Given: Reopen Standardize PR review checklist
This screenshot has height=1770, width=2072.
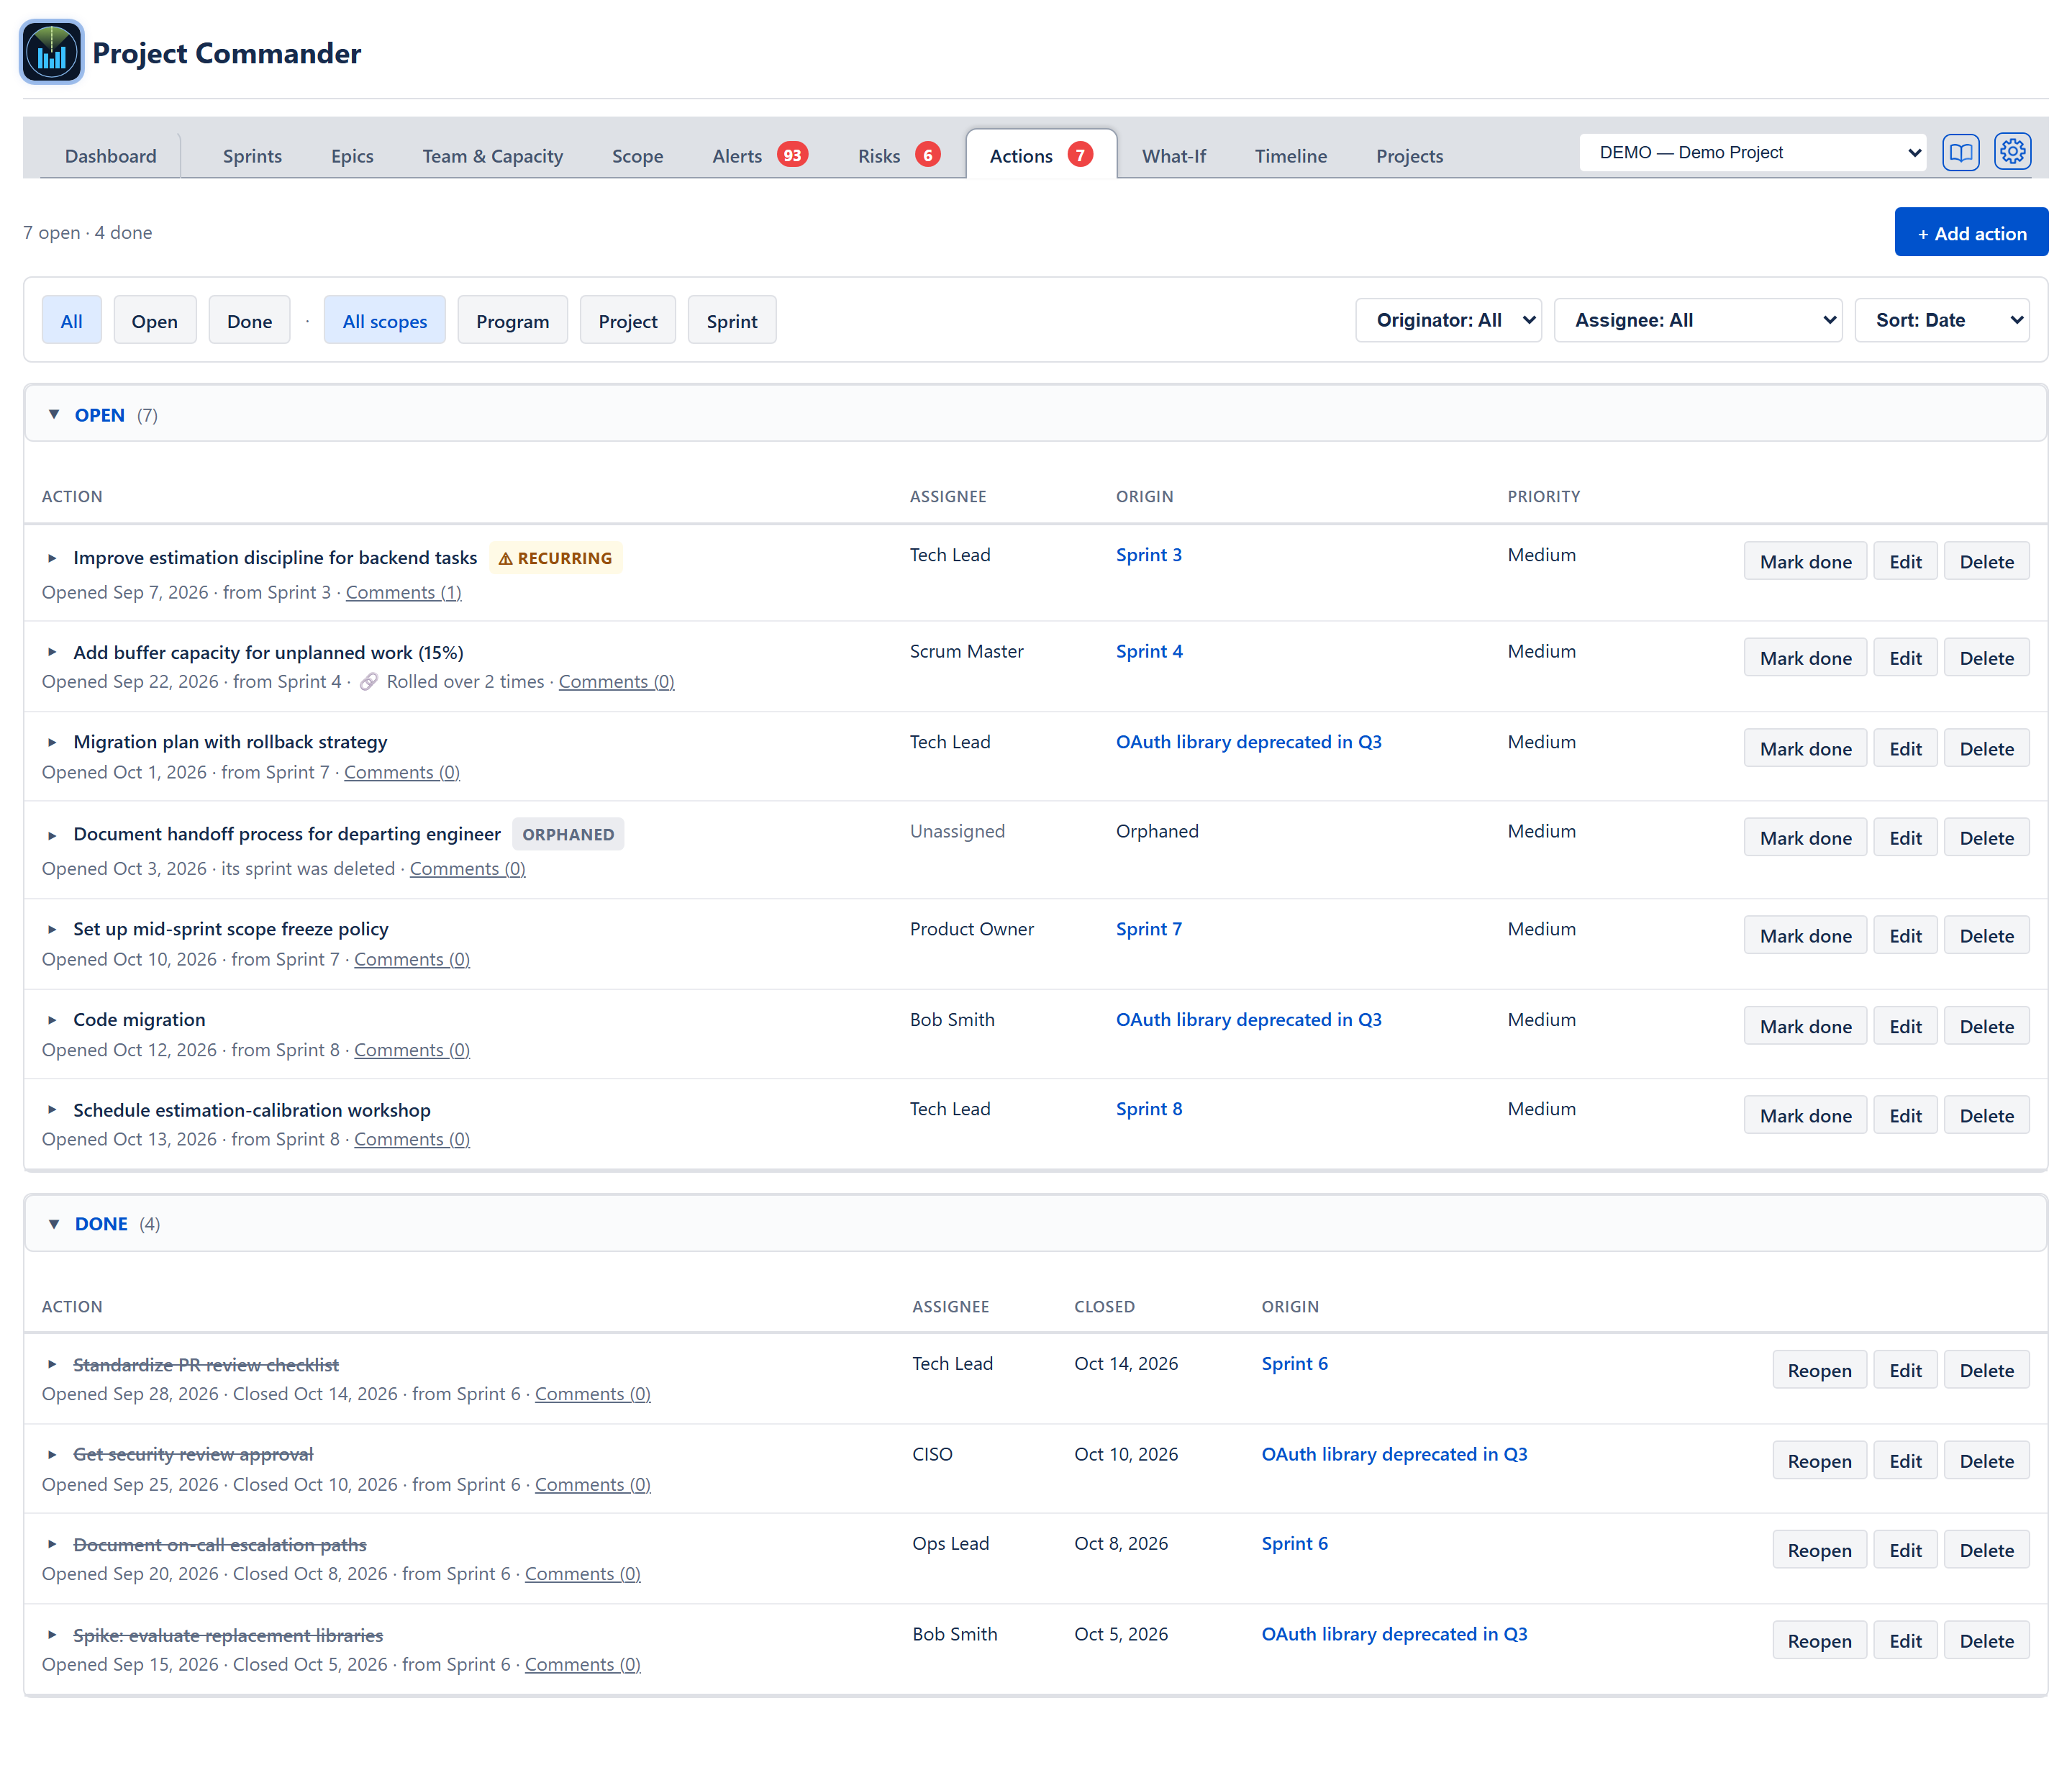Looking at the screenshot, I should coord(1819,1370).
